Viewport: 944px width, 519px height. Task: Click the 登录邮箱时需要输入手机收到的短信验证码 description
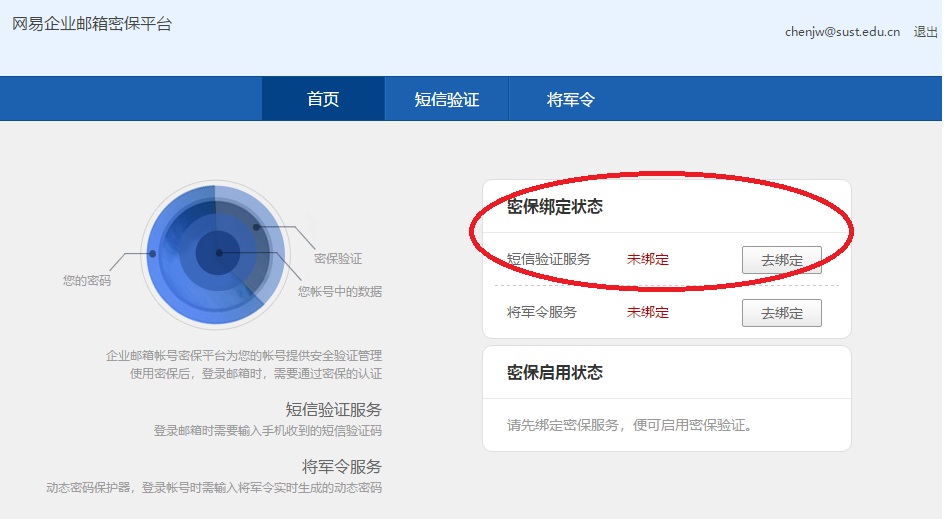268,431
